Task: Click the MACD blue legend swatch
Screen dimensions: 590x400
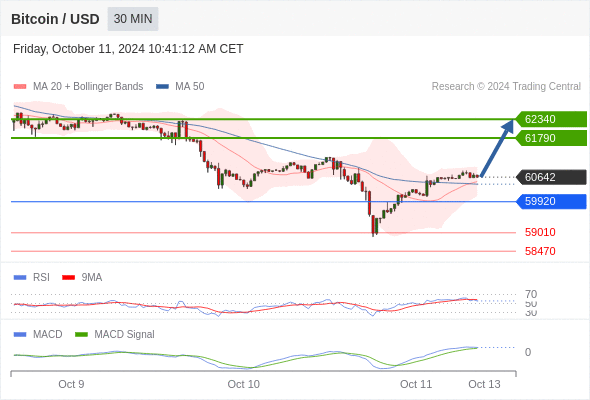Action: [x=20, y=335]
